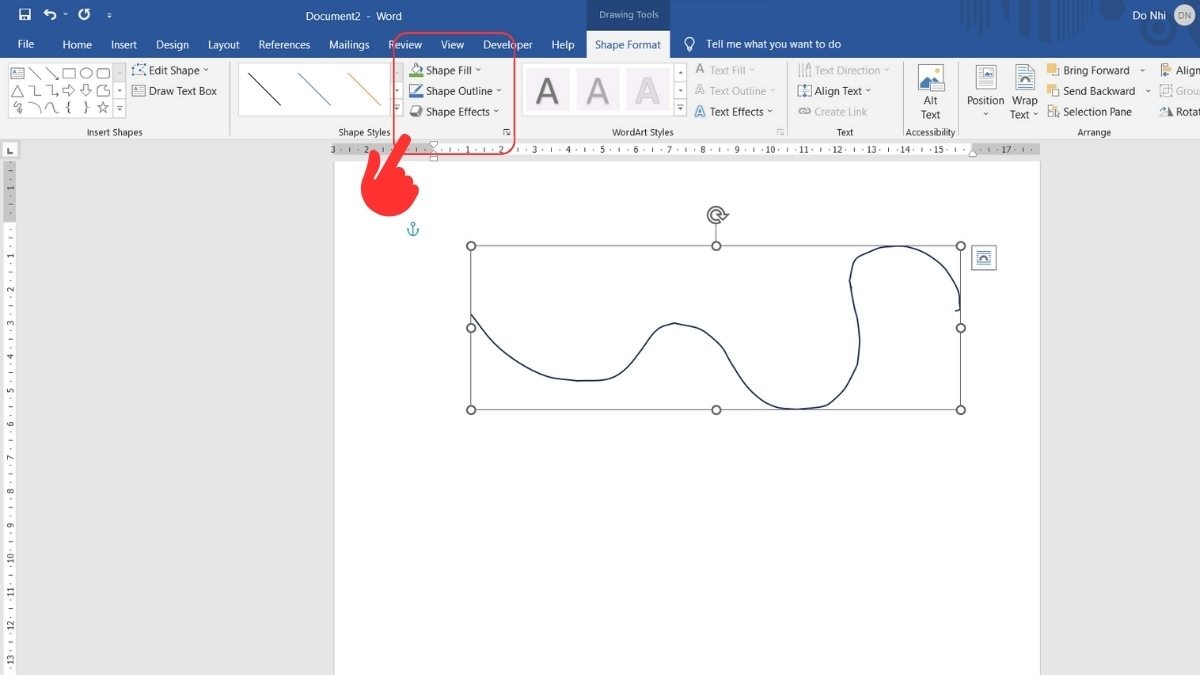
Task: Pick the 5-point Star shape
Action: [x=103, y=107]
